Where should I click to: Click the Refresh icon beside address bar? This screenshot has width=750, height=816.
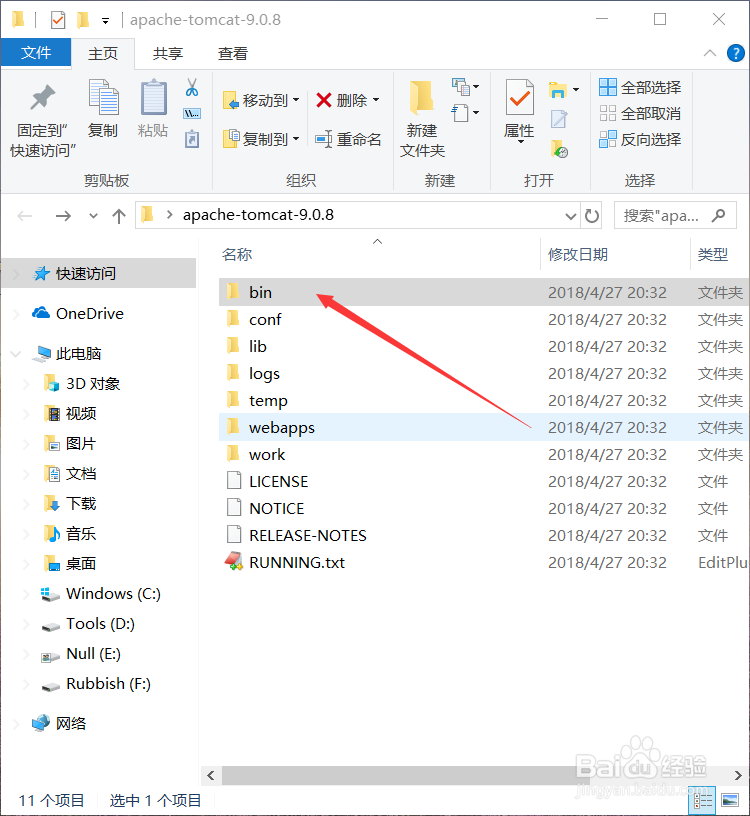[x=592, y=215]
